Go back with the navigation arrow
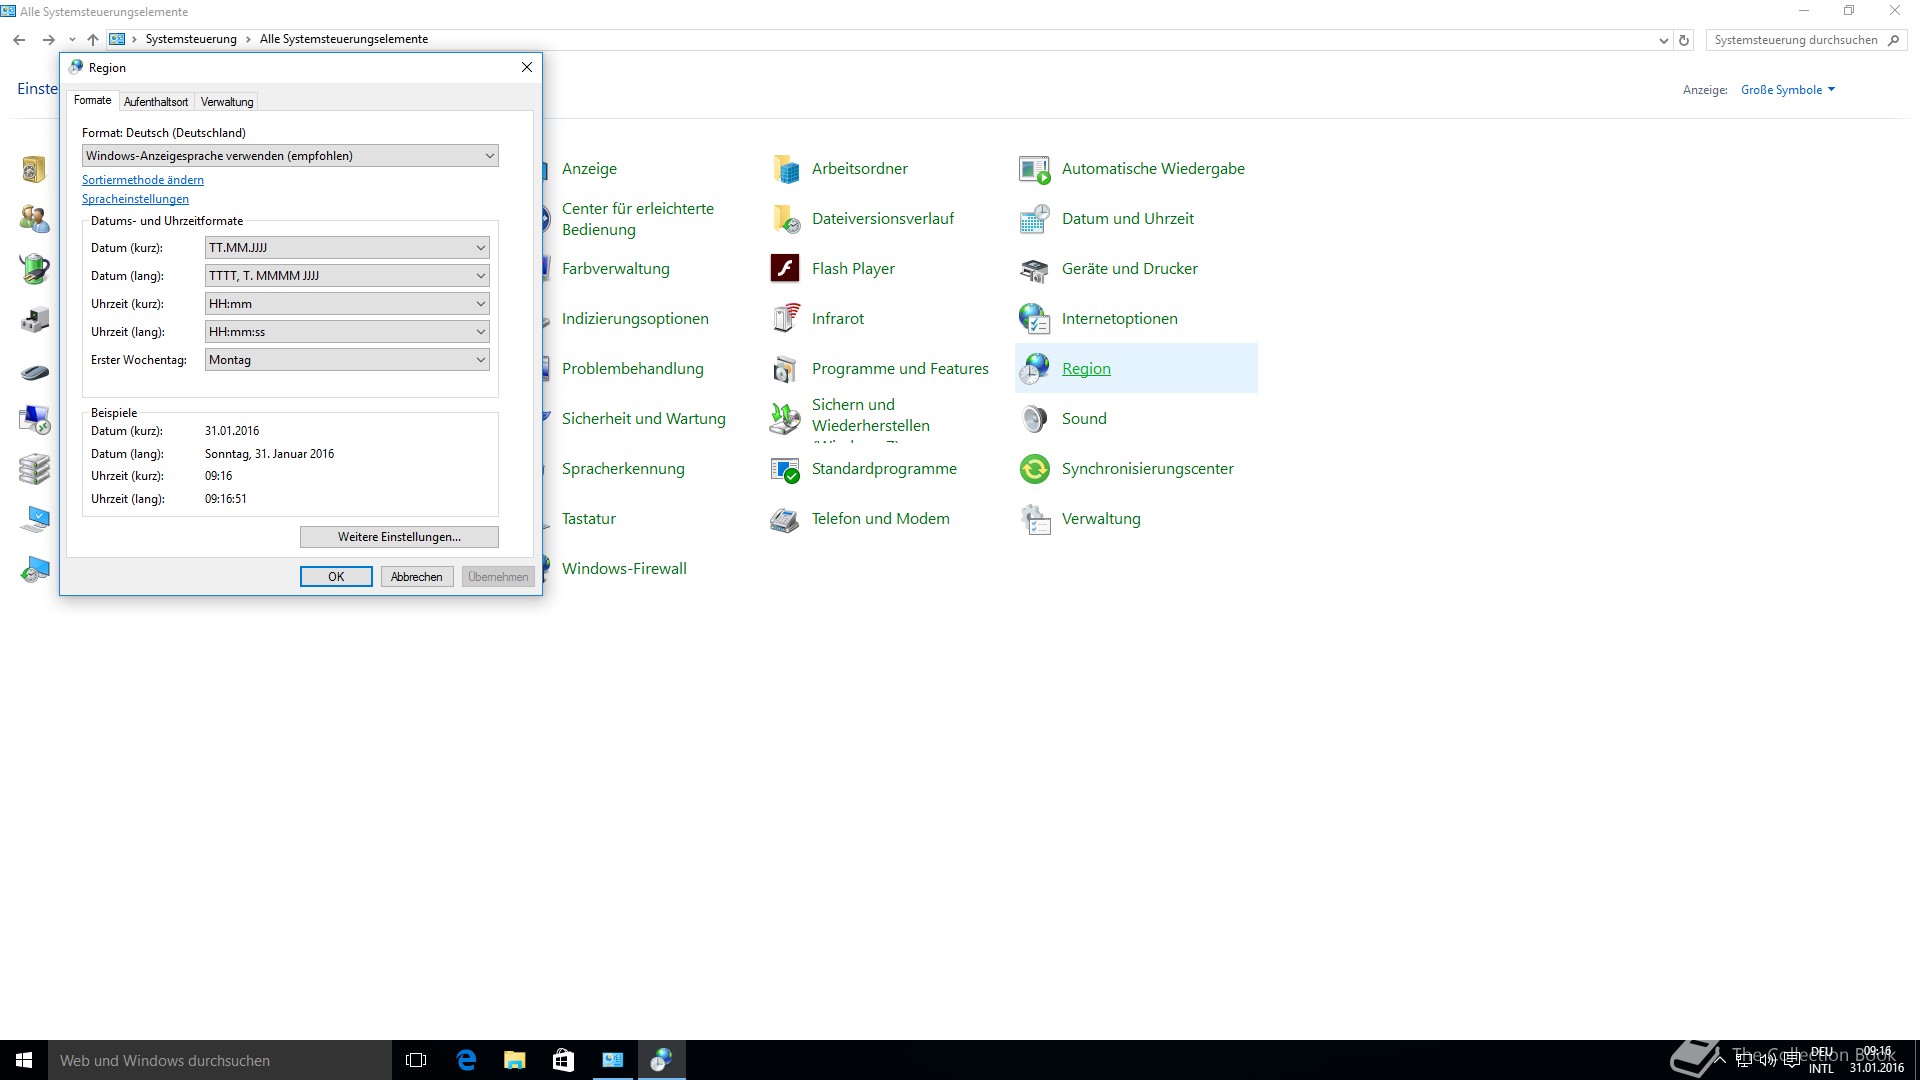 click(19, 40)
